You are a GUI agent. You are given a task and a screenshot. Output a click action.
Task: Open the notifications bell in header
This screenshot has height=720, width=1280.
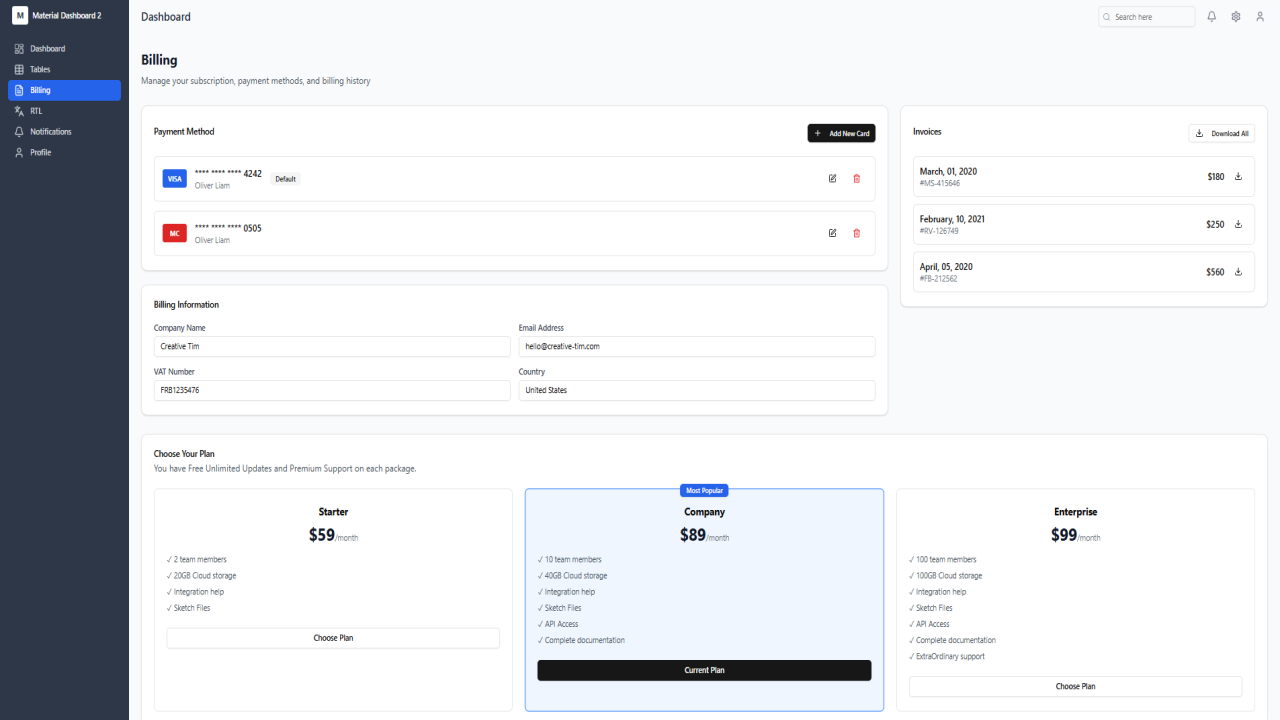[x=1212, y=17]
